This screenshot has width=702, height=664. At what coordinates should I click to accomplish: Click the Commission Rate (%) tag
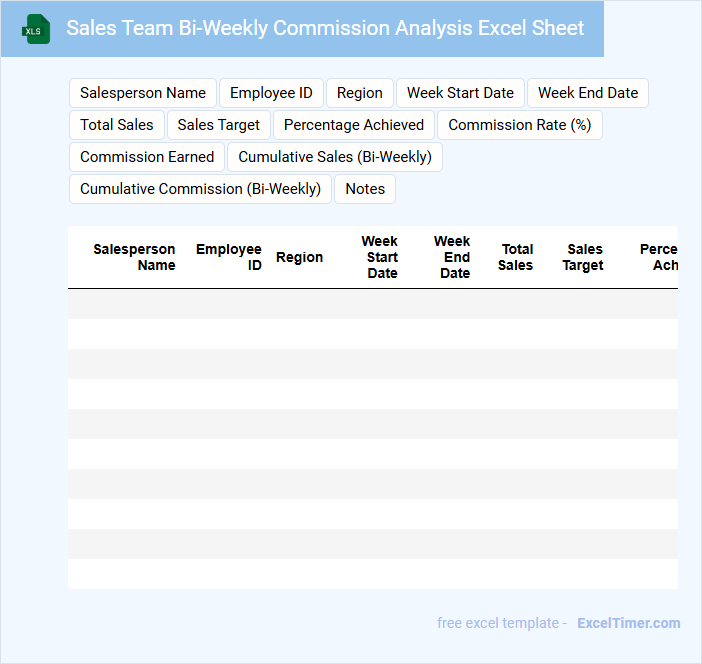click(x=519, y=125)
